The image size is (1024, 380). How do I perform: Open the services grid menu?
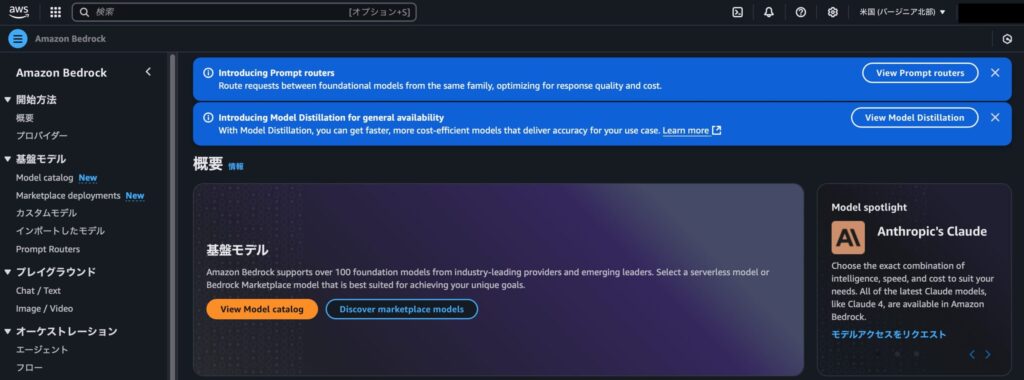pyautogui.click(x=56, y=12)
